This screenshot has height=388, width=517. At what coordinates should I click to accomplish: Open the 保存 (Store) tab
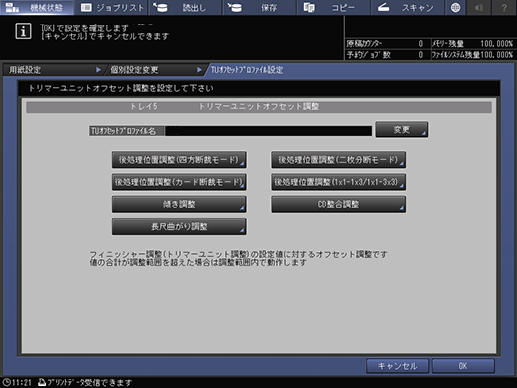tap(259, 7)
